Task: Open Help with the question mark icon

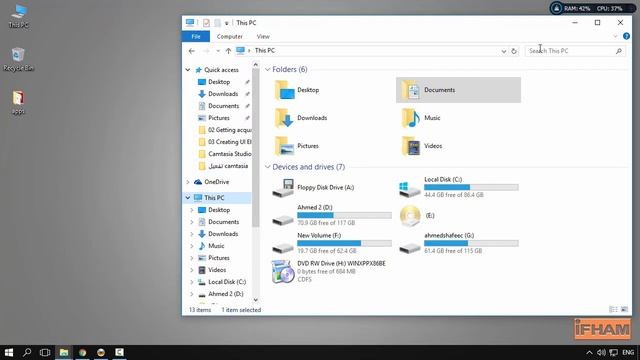Action: click(626, 36)
